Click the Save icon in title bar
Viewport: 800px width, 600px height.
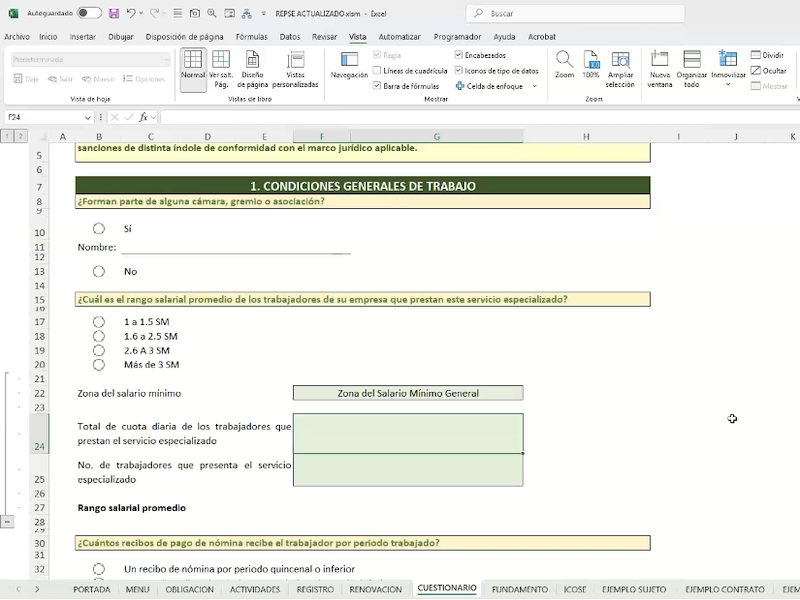pyautogui.click(x=114, y=14)
